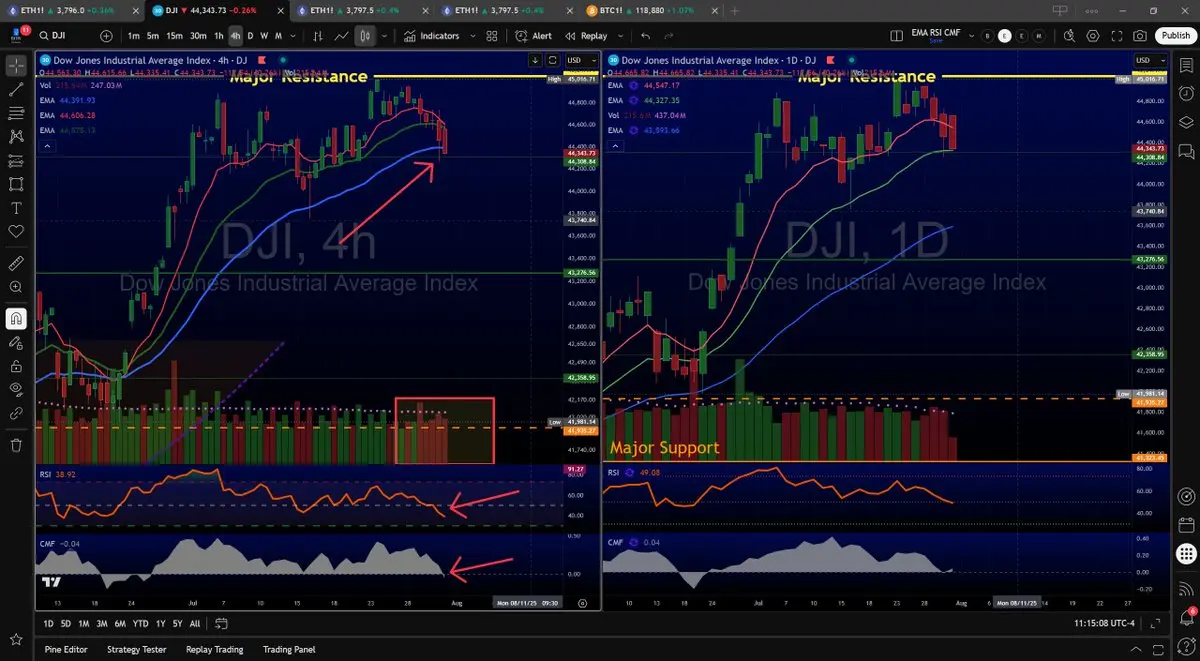Screen dimensions: 1200x661
Task: Collapse the 1D chart indicator legend
Action: [x=614, y=146]
